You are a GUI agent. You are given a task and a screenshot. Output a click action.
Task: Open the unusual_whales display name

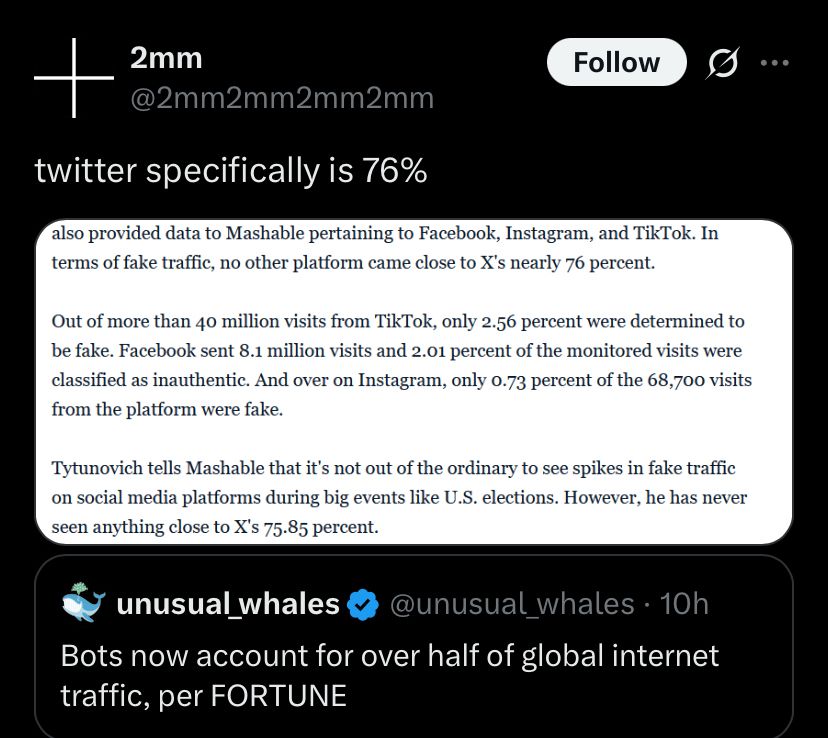tap(228, 604)
